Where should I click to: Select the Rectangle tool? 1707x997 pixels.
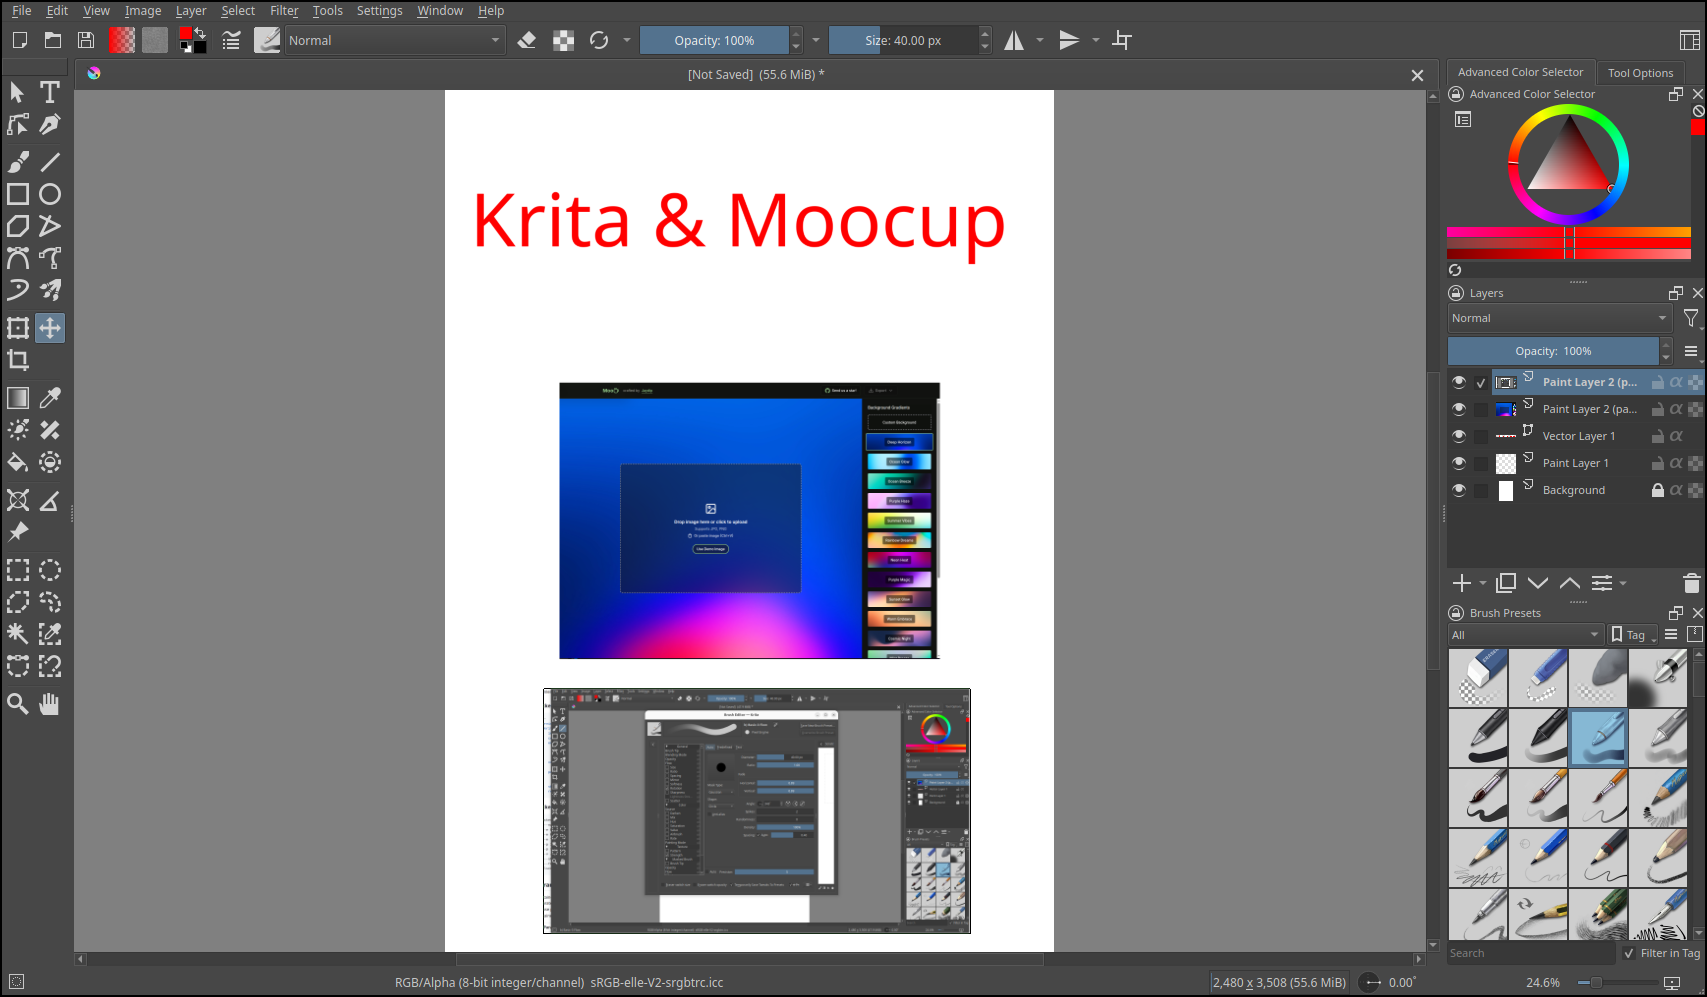(17, 194)
